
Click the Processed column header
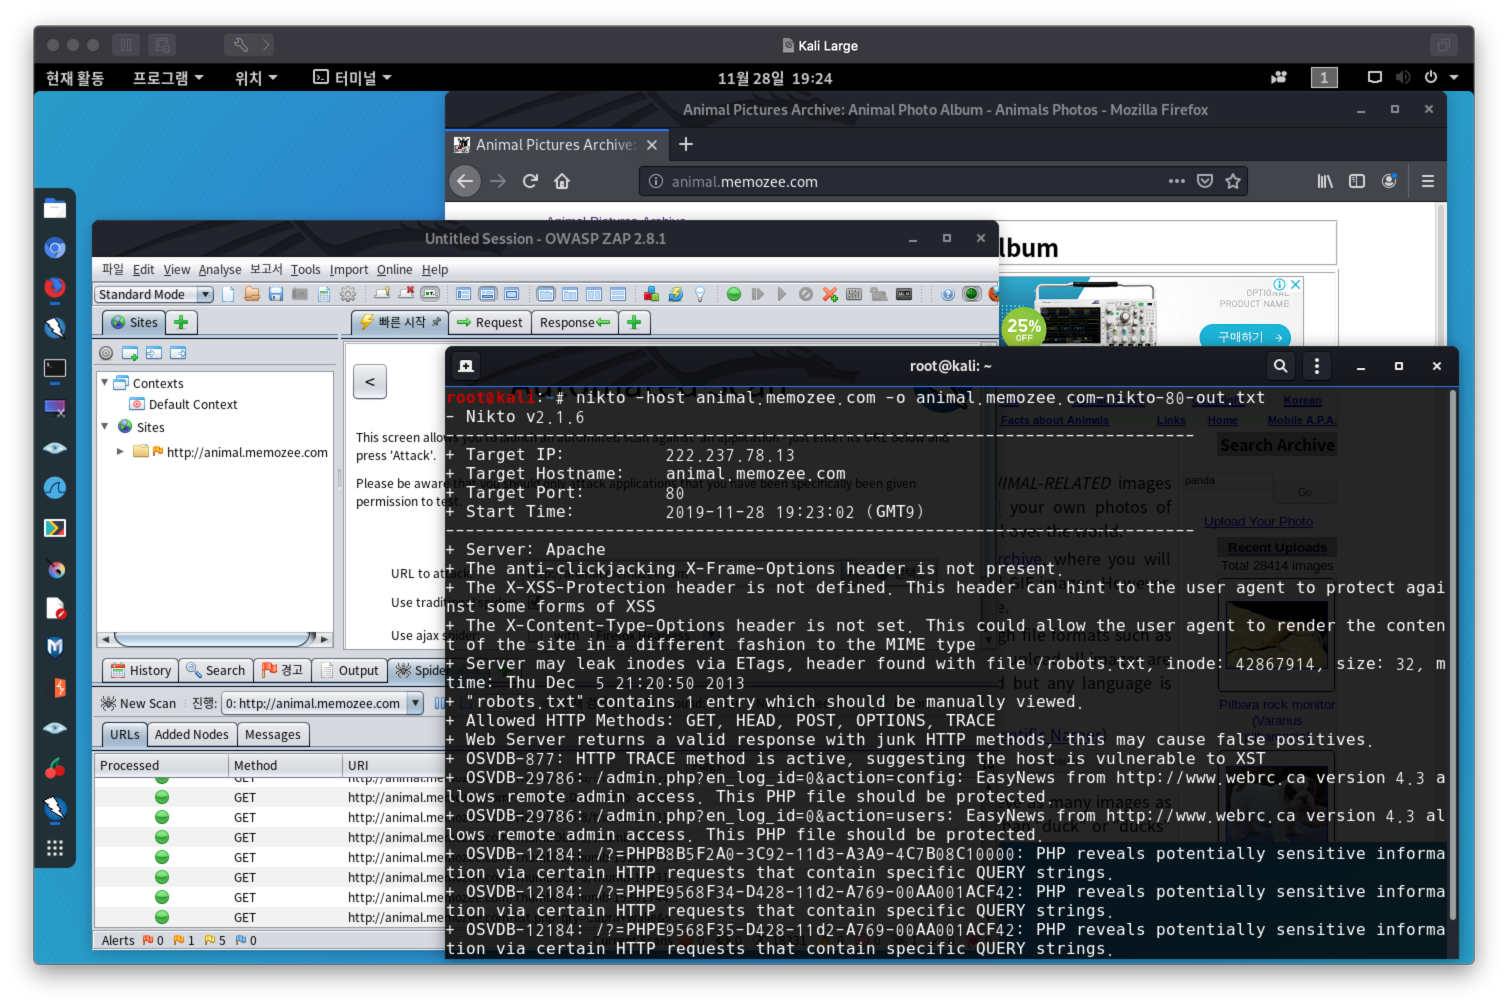point(162,765)
